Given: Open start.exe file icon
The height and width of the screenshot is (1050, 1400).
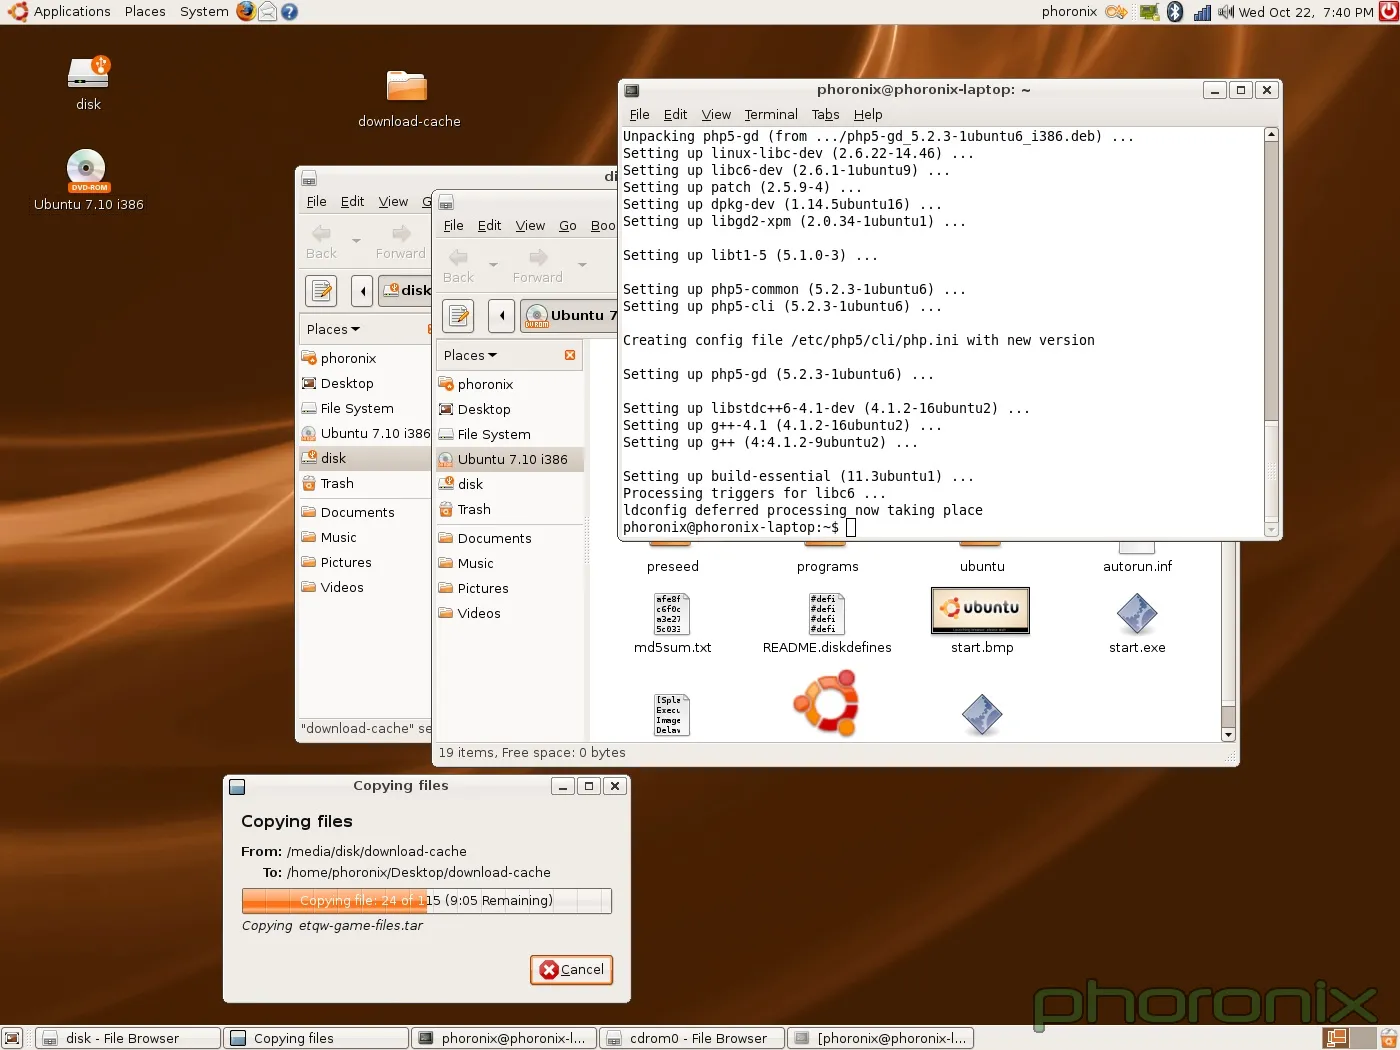Looking at the screenshot, I should pyautogui.click(x=1136, y=614).
